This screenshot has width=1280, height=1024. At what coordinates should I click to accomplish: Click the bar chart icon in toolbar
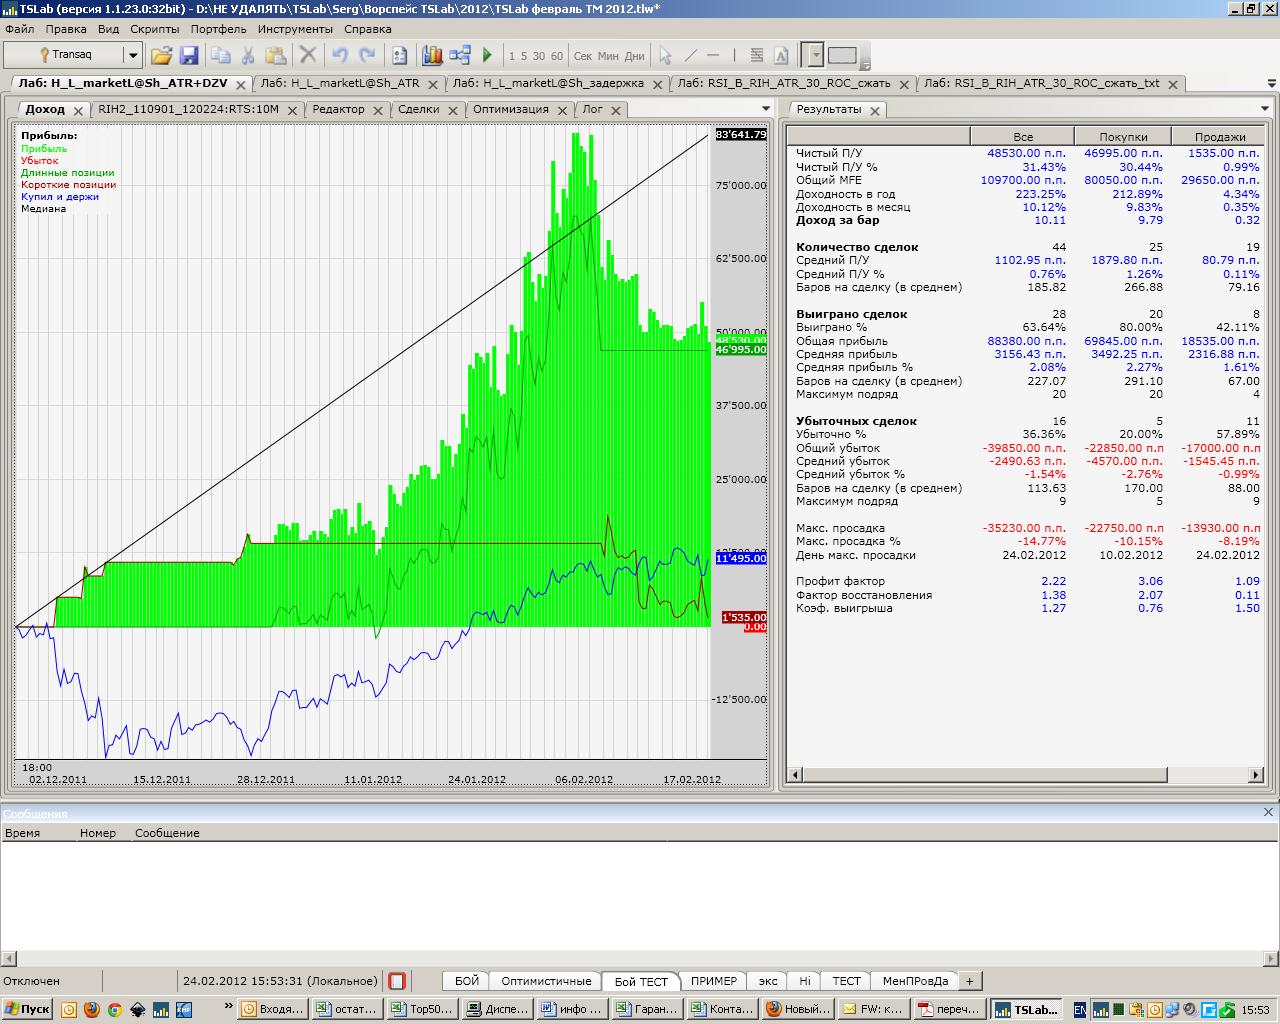[x=432, y=56]
